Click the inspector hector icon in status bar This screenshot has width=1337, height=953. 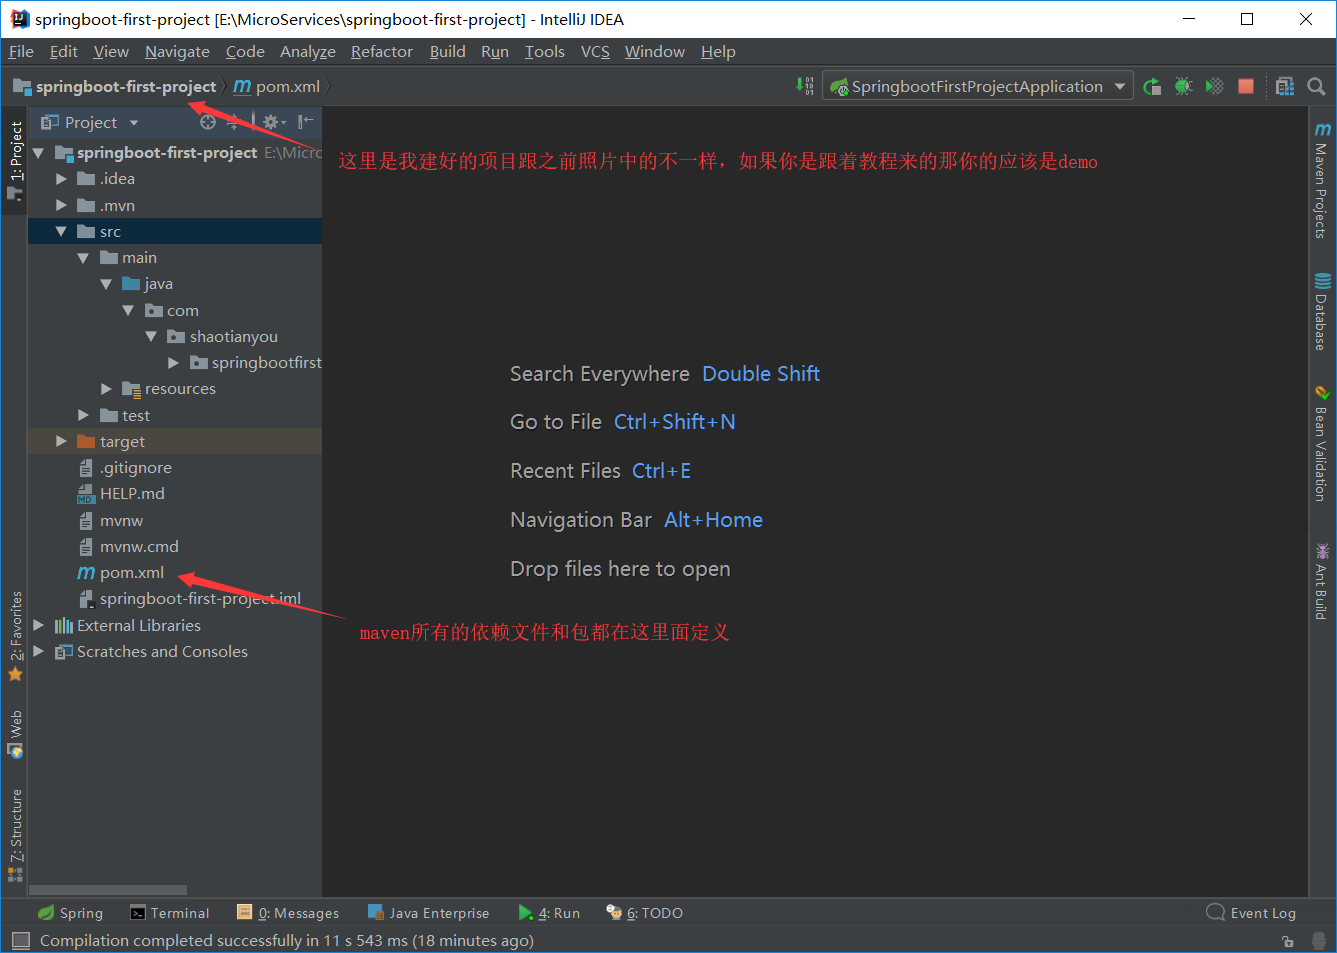[x=1318, y=941]
